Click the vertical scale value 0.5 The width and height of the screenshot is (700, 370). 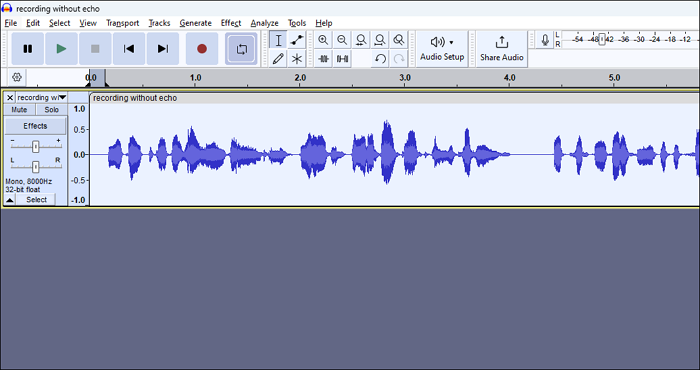pyautogui.click(x=79, y=129)
